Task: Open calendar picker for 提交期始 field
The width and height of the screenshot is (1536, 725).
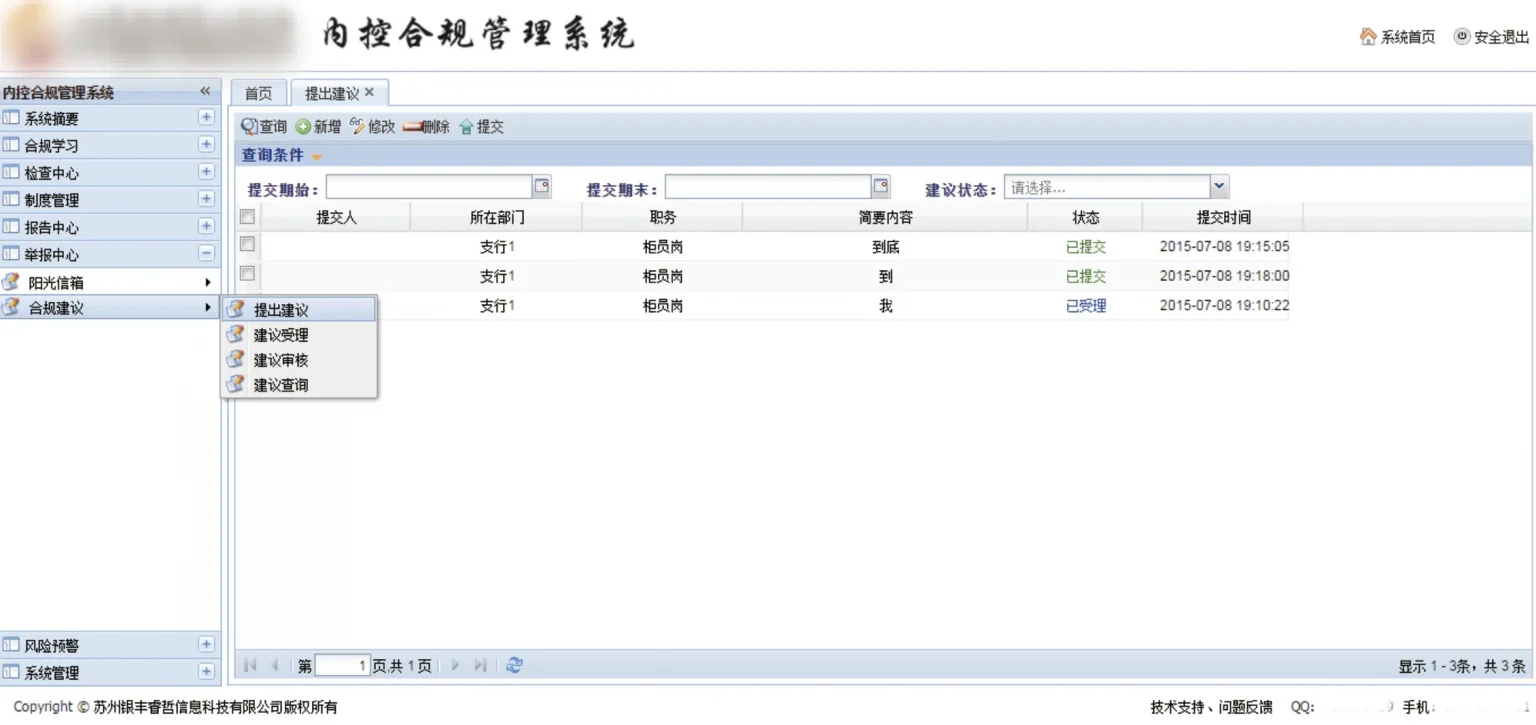Action: coord(541,186)
